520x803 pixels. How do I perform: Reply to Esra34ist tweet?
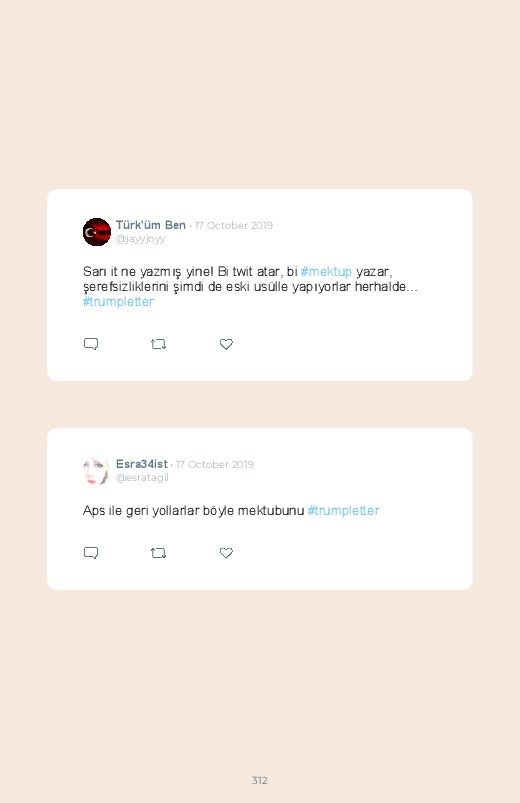[x=91, y=553]
